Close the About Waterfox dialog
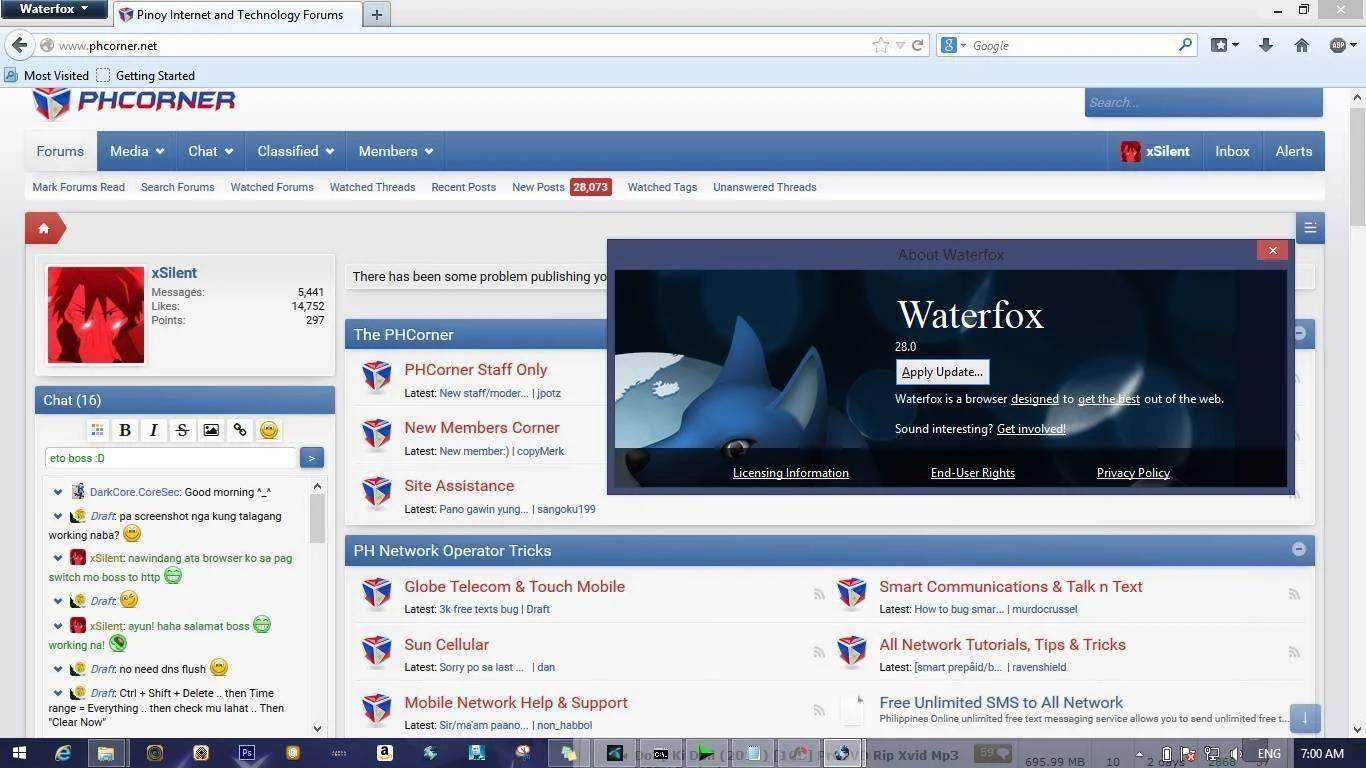 click(1272, 251)
